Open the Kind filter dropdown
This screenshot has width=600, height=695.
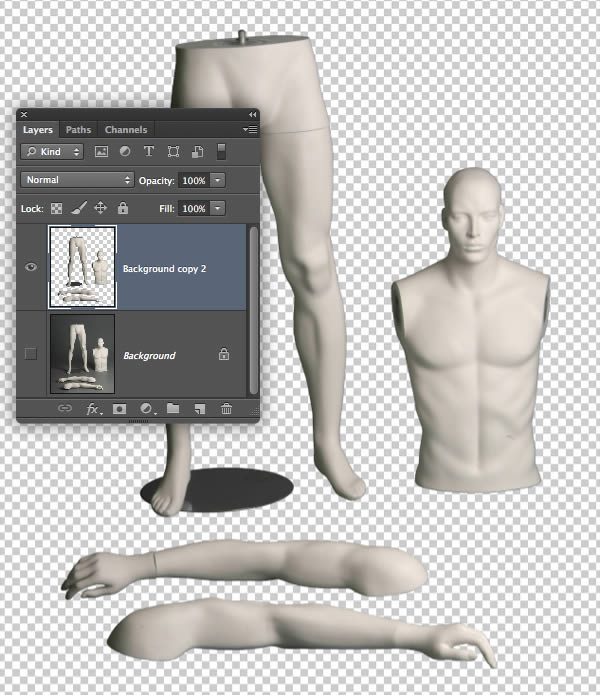coord(52,152)
